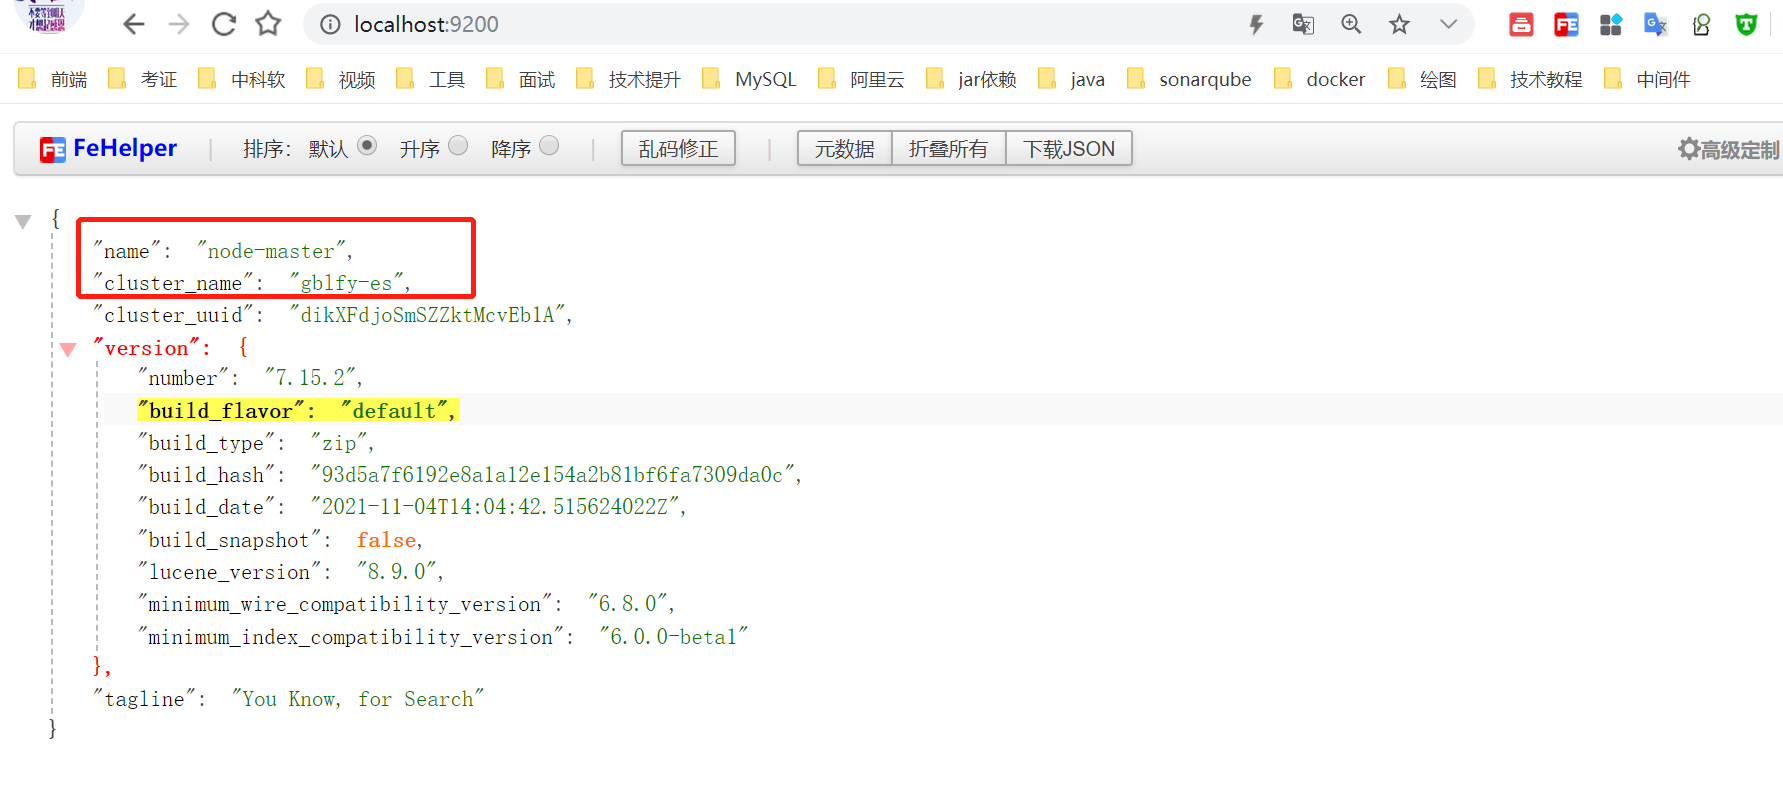This screenshot has height=808, width=1783.
Task: Open the green figure-eight extension icon
Action: pos(1701,24)
